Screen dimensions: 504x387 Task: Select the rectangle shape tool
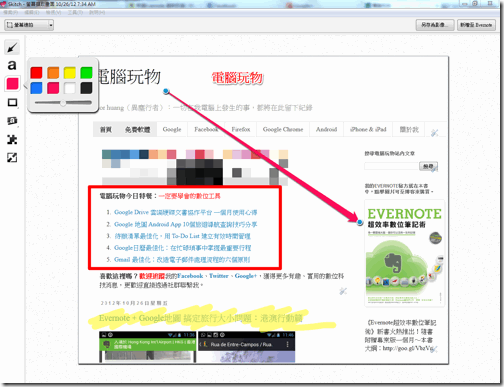pyautogui.click(x=12, y=103)
